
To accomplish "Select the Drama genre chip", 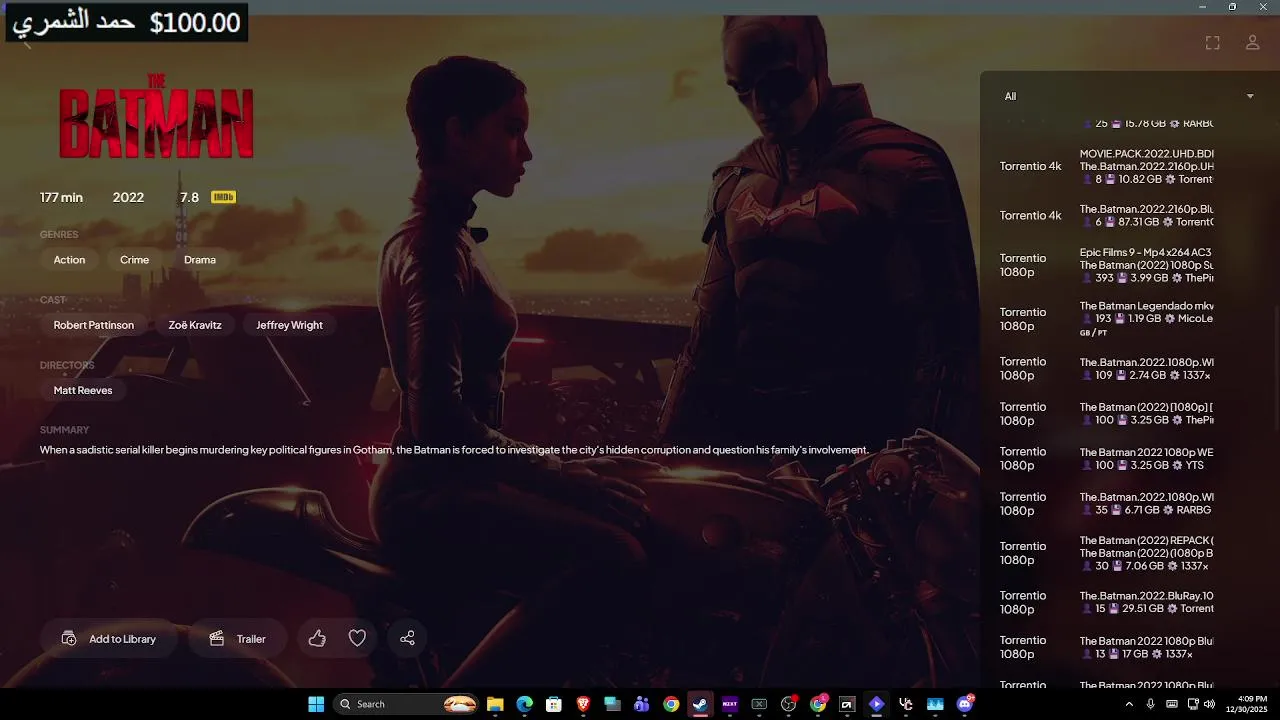I will [x=200, y=259].
